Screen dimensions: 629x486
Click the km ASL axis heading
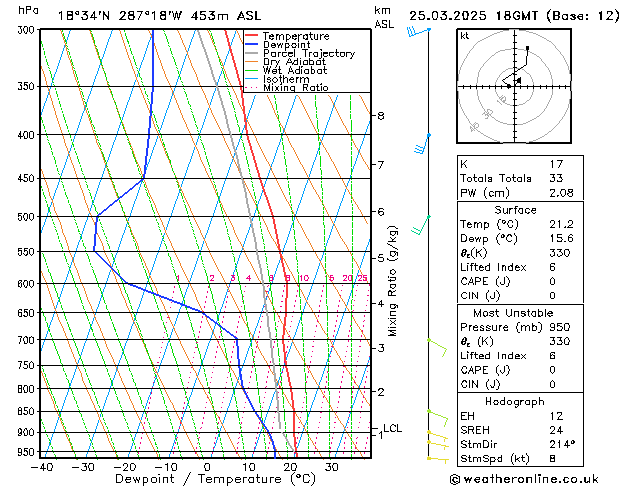(384, 17)
